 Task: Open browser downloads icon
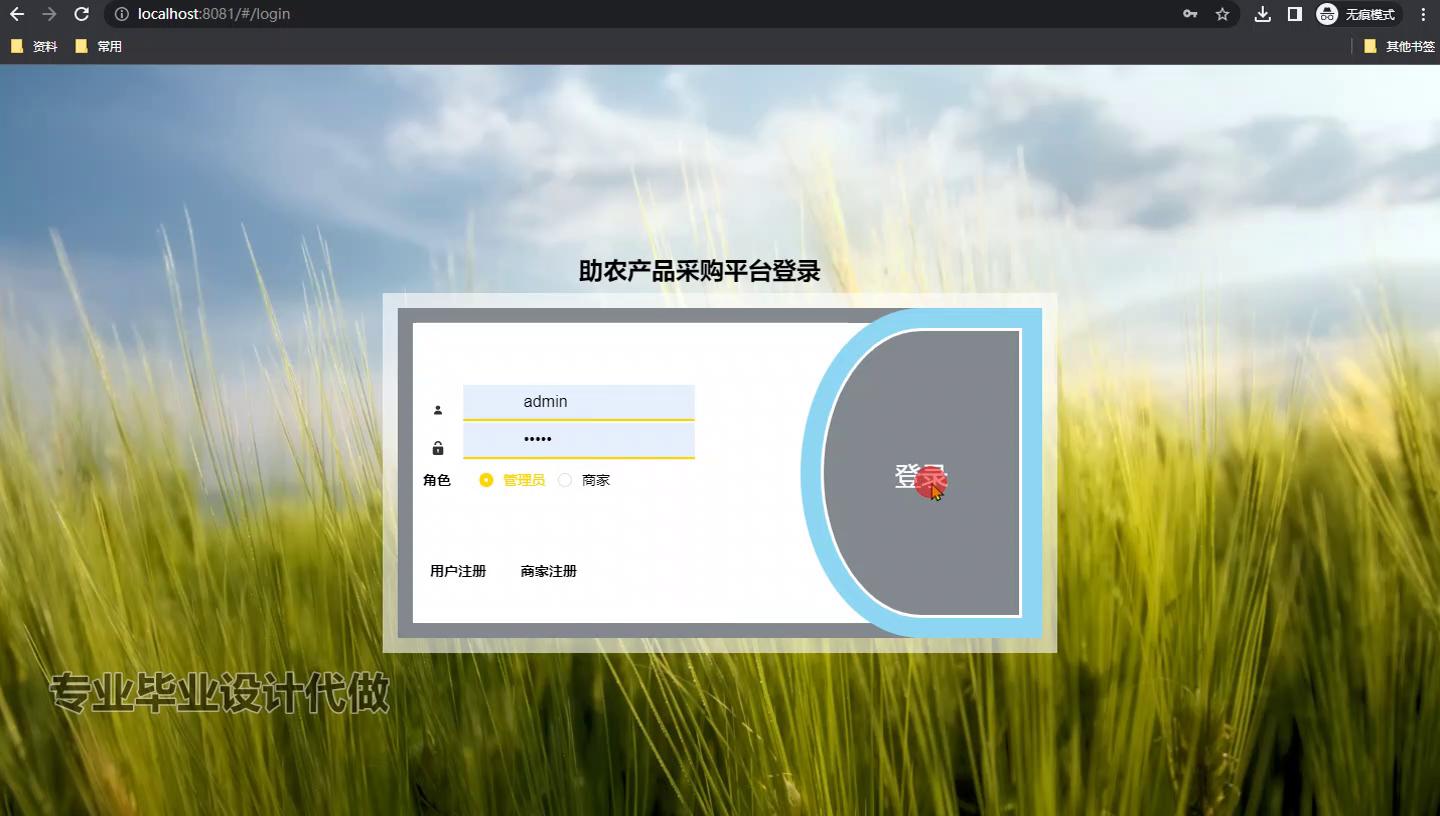coord(1263,14)
